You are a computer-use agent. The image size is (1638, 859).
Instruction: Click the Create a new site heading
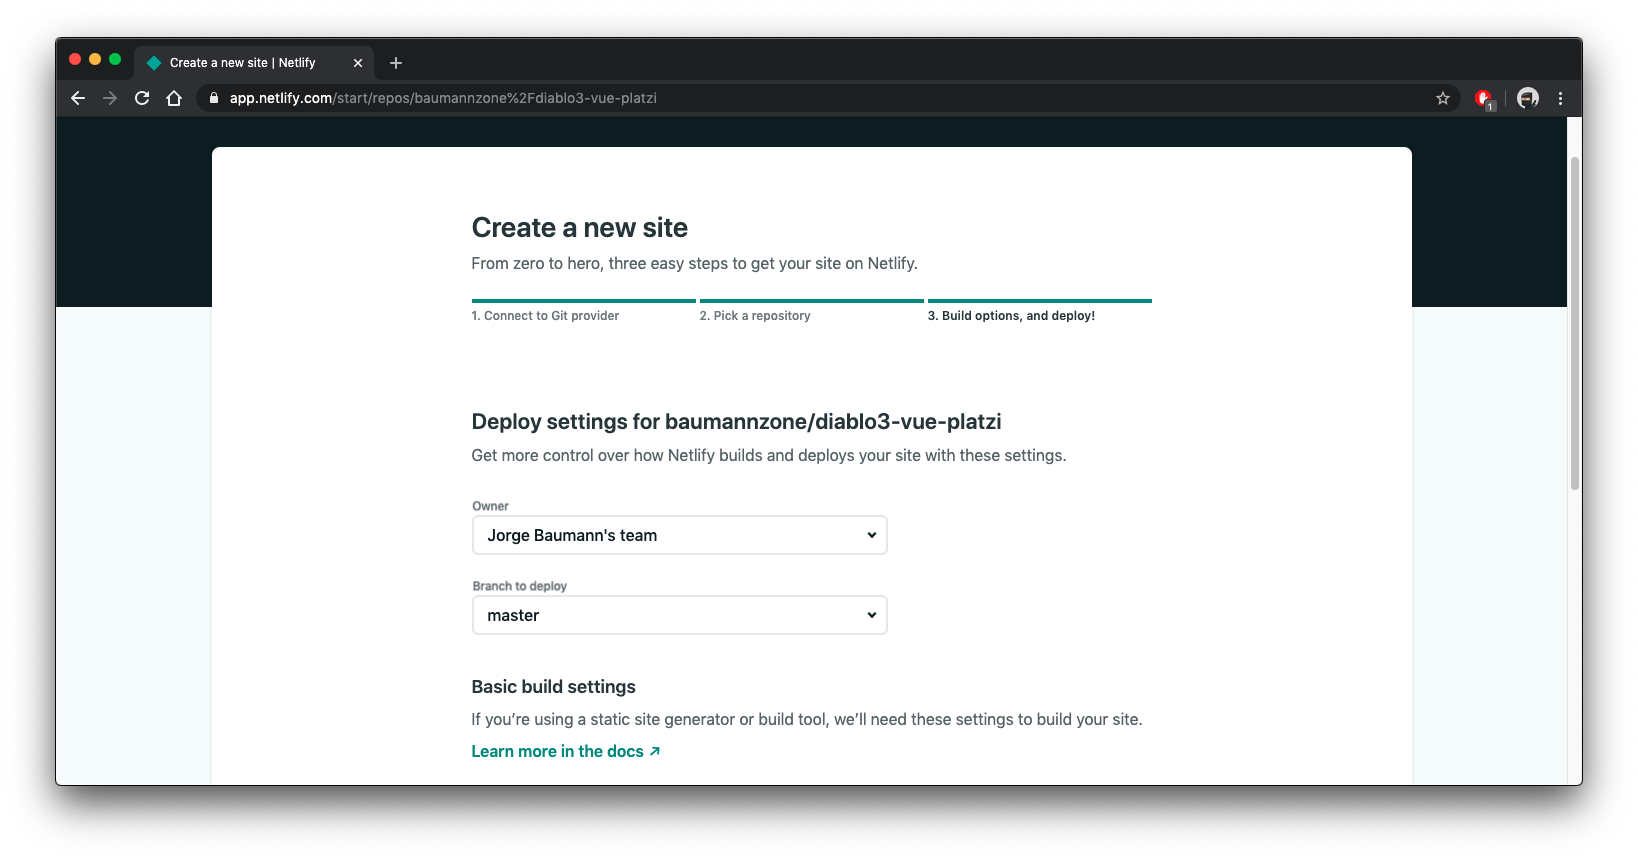tap(580, 228)
